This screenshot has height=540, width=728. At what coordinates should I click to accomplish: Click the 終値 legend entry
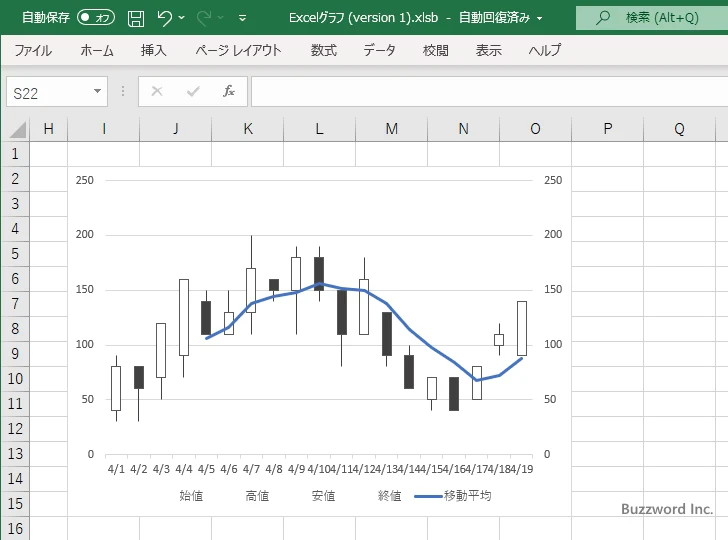390,496
